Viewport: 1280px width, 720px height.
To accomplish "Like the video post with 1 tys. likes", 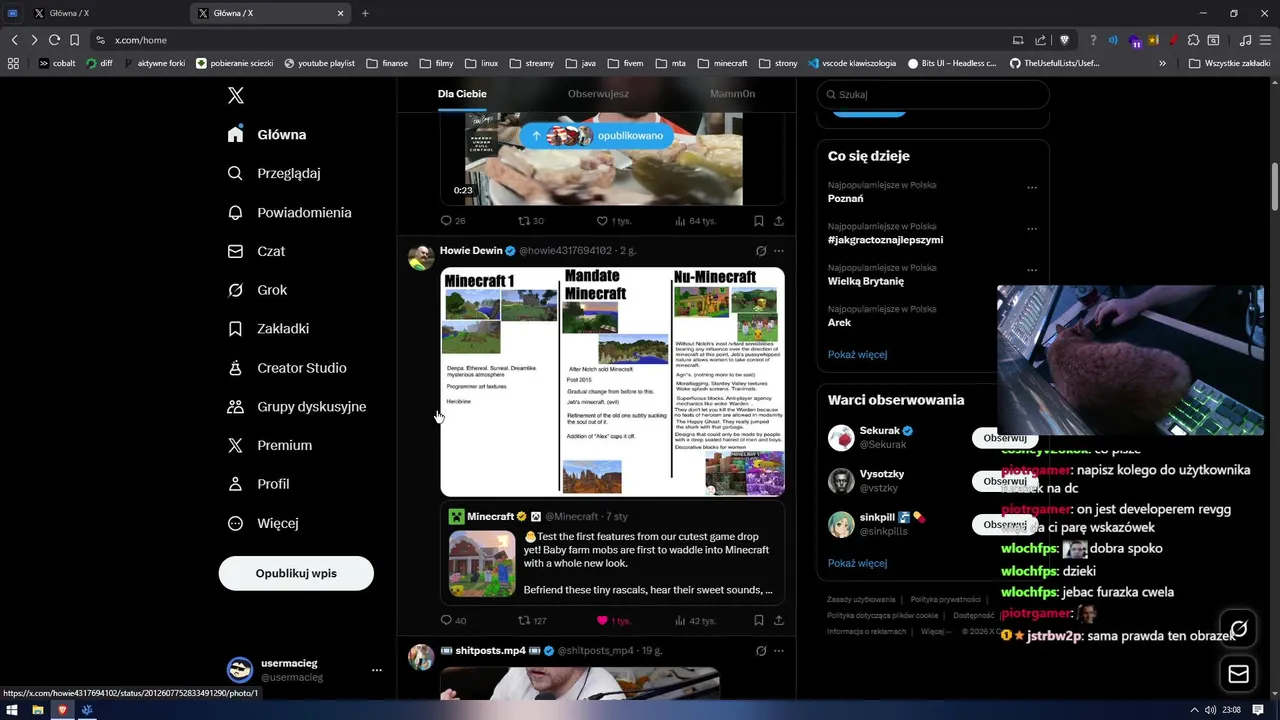I will tap(615, 220).
